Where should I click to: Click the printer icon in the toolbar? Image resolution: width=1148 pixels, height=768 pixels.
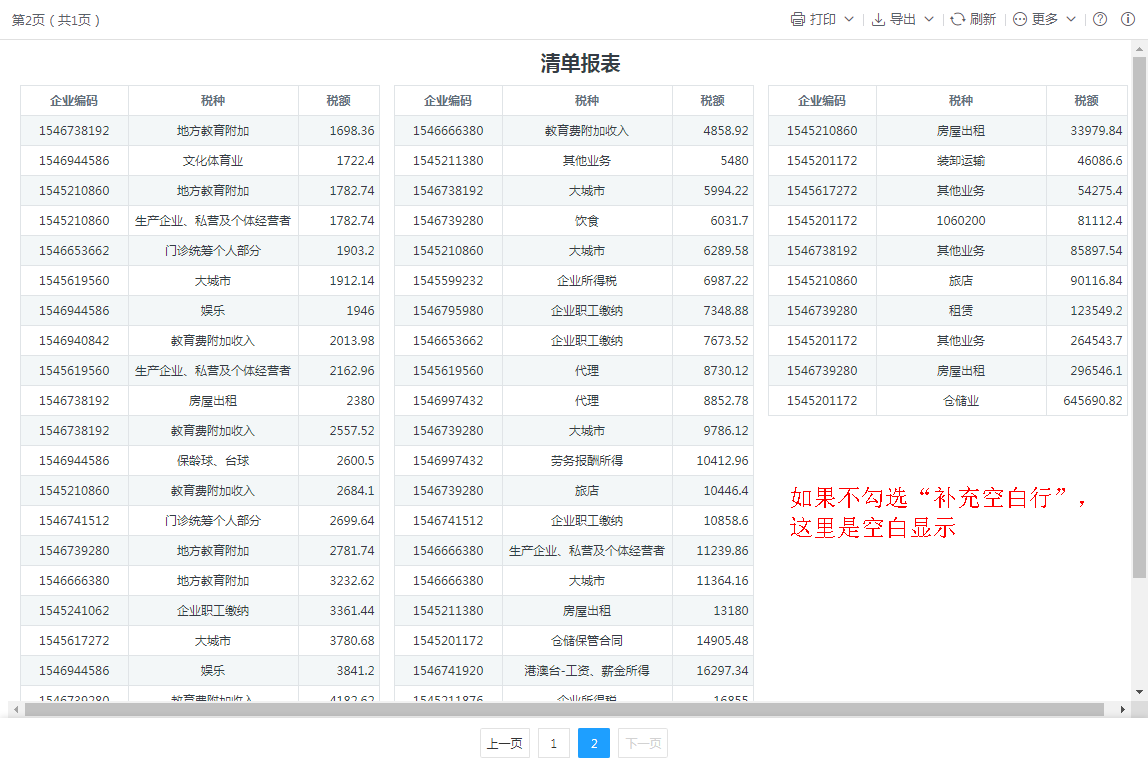point(798,19)
